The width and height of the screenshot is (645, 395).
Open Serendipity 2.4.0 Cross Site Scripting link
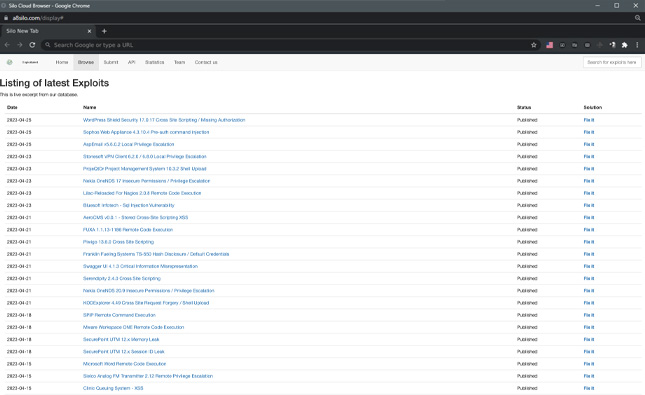coord(122,278)
